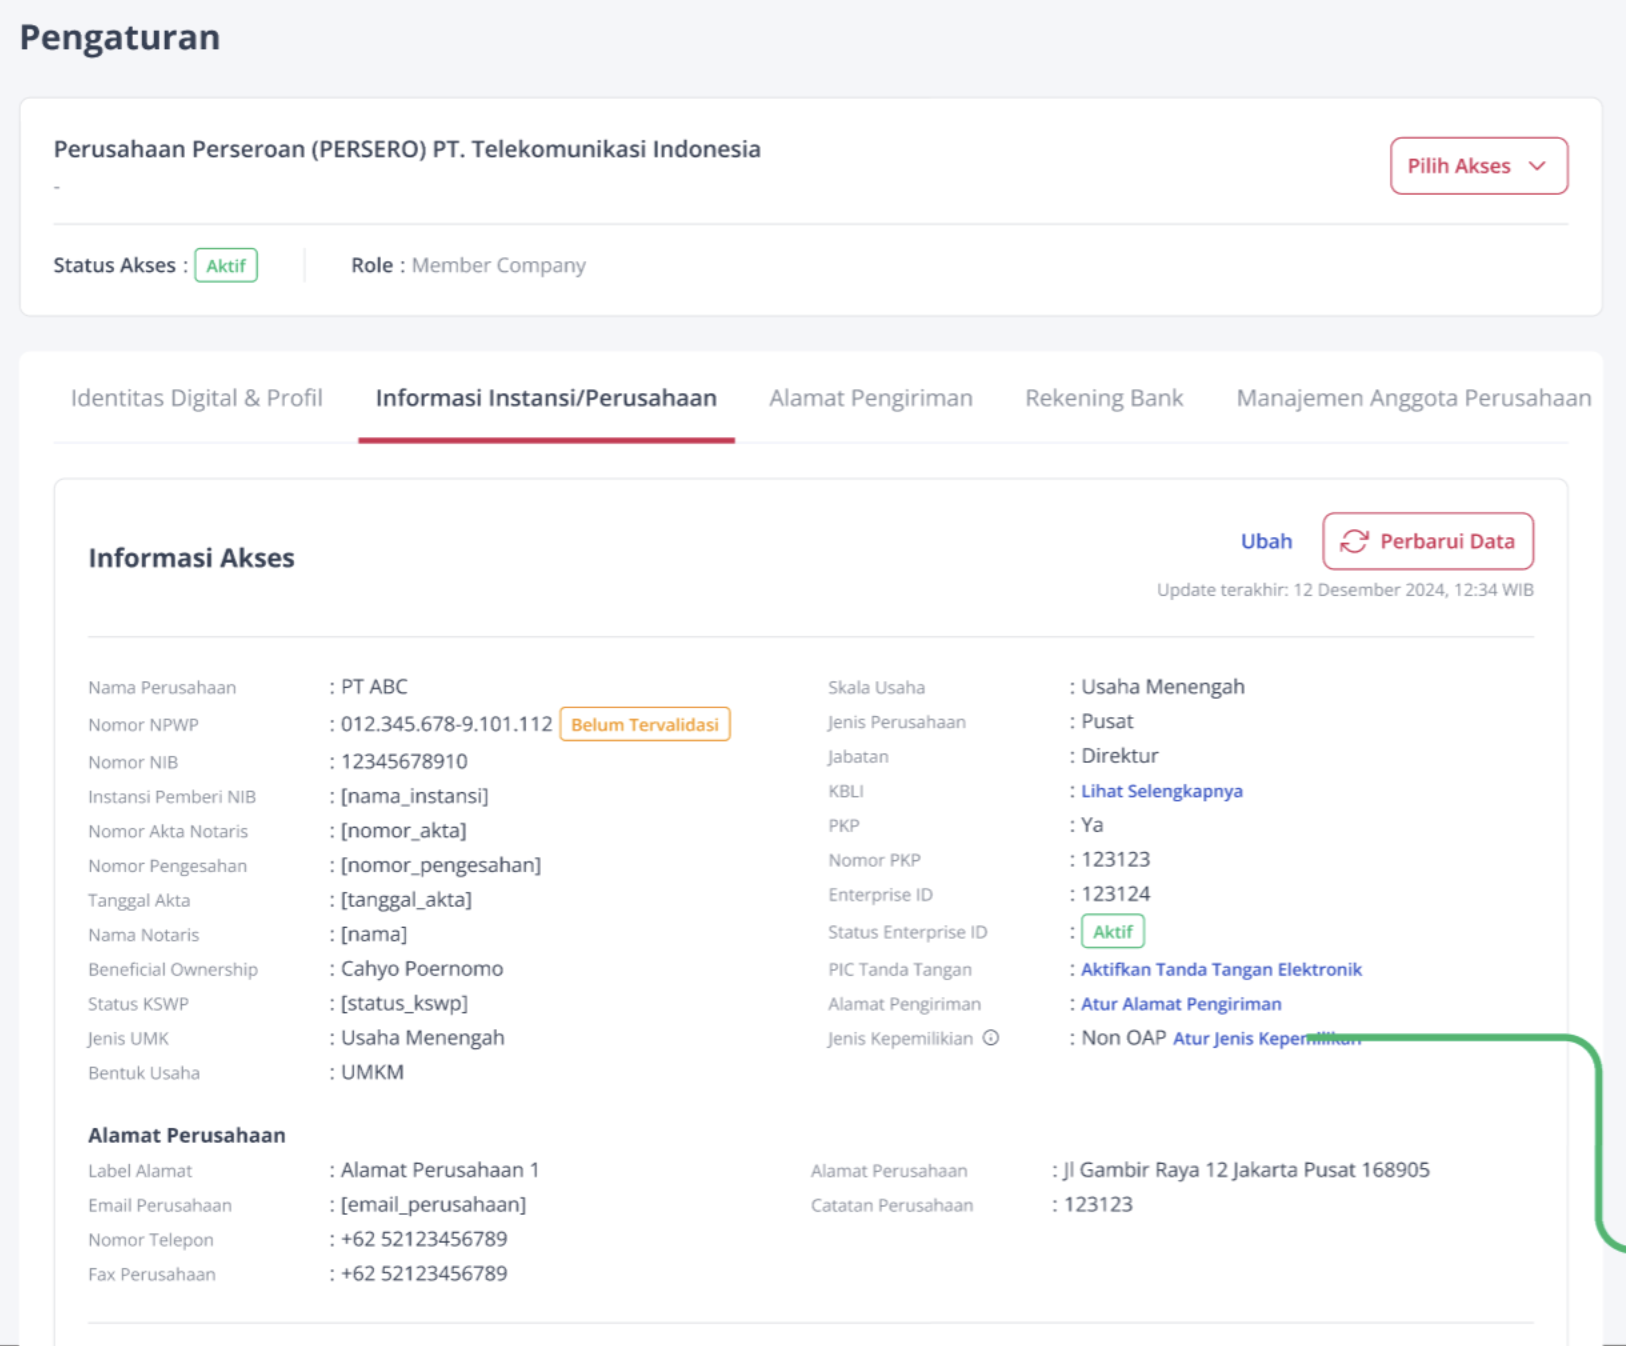Click the Atur Jenis Kepemilikan link
This screenshot has width=1626, height=1346.
click(1267, 1038)
